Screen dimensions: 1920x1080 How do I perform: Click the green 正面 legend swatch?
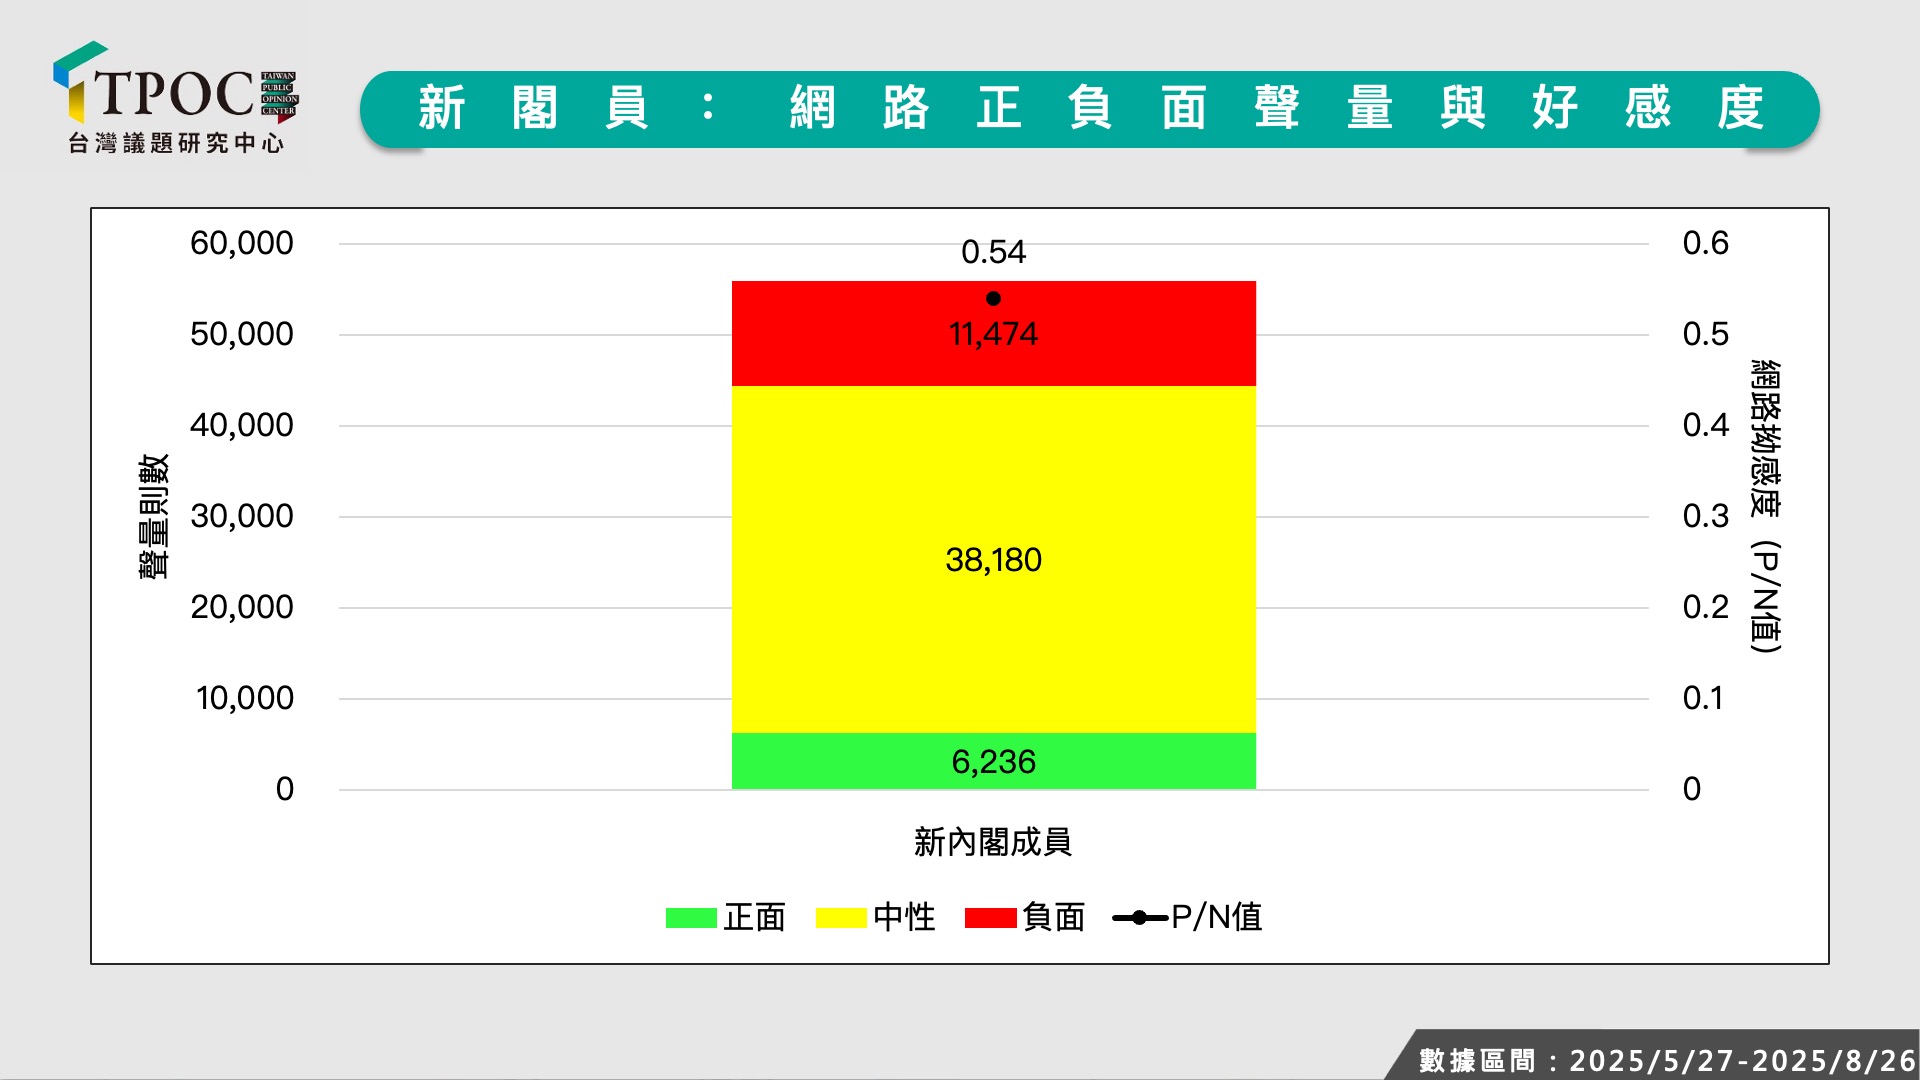[691, 918]
